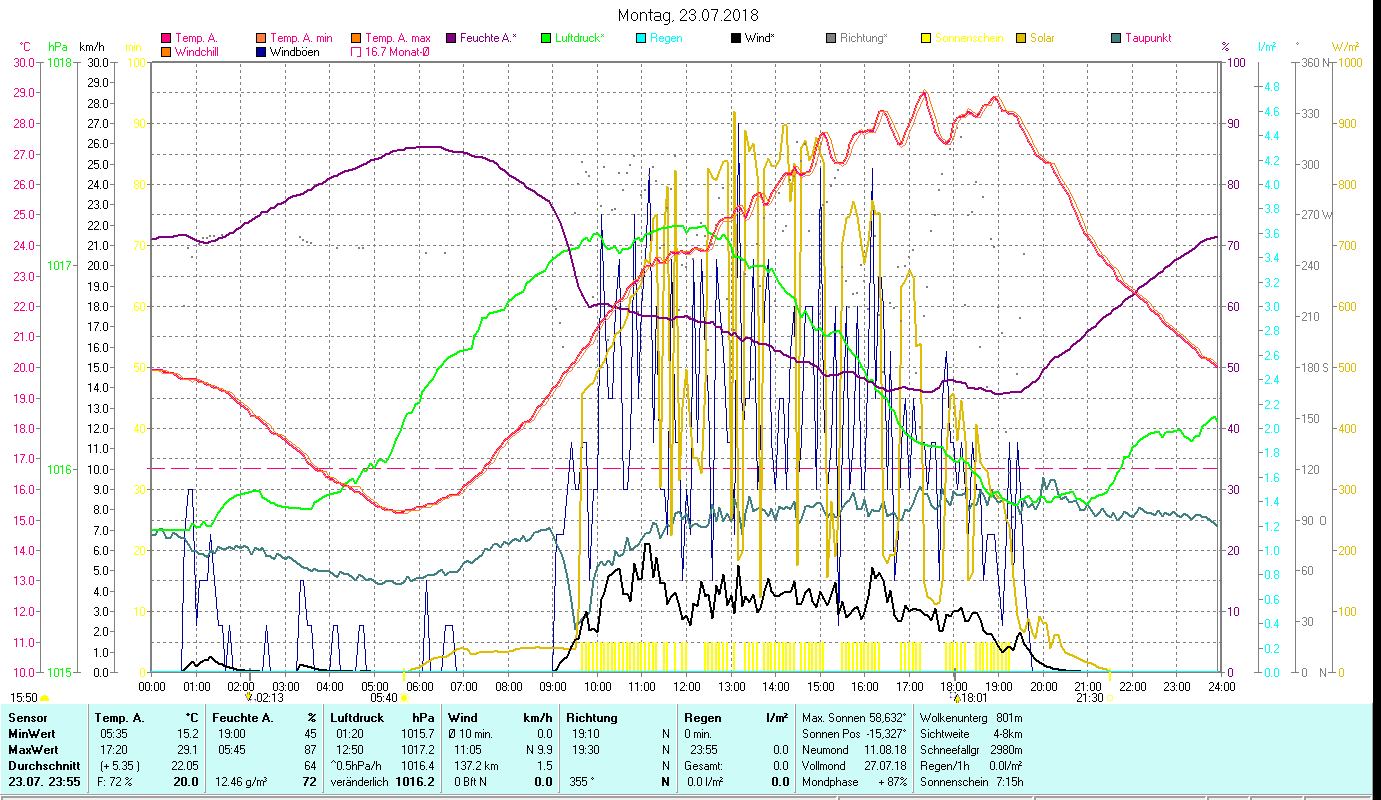
Task: Click the Temp. A. max legend swatch
Action: pos(355,39)
